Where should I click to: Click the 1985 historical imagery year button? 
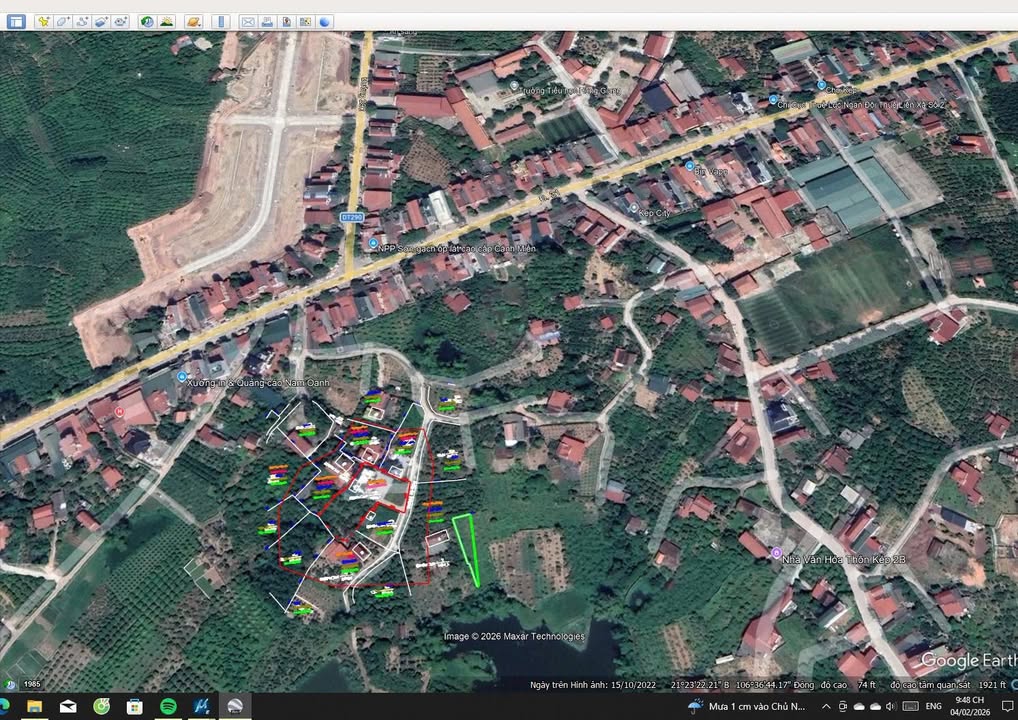tap(32, 684)
